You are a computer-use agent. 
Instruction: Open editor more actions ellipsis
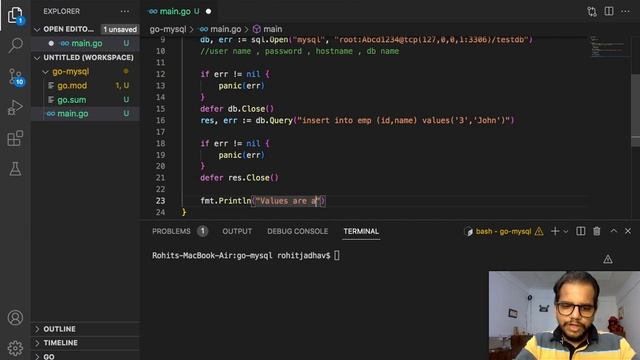(x=625, y=11)
